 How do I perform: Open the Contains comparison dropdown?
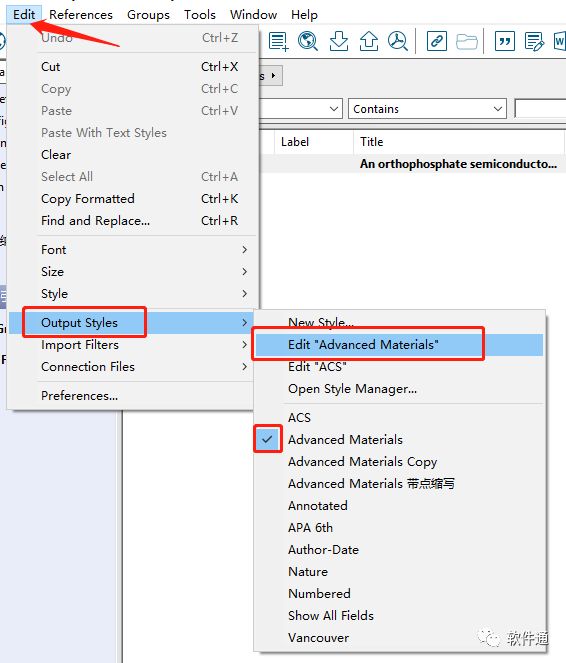point(427,109)
